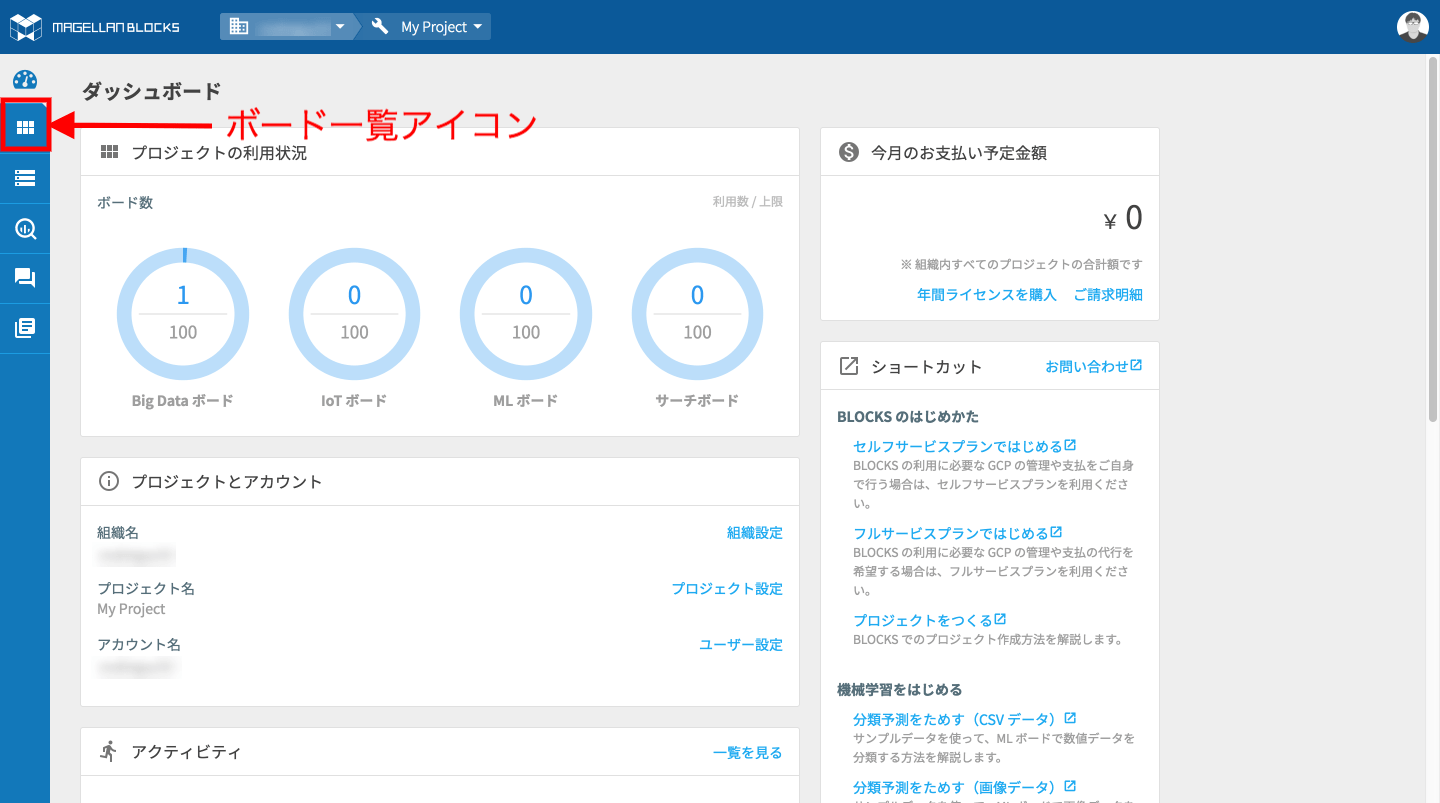The image size is (1440, 803).
Task: Click the Big Data ボード usage ring
Action: click(183, 313)
